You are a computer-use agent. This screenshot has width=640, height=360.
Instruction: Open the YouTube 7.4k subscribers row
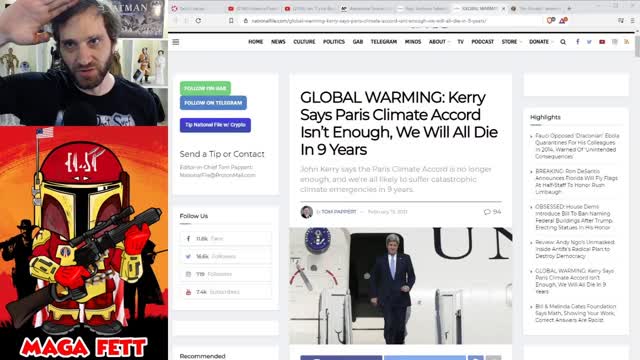226,292
